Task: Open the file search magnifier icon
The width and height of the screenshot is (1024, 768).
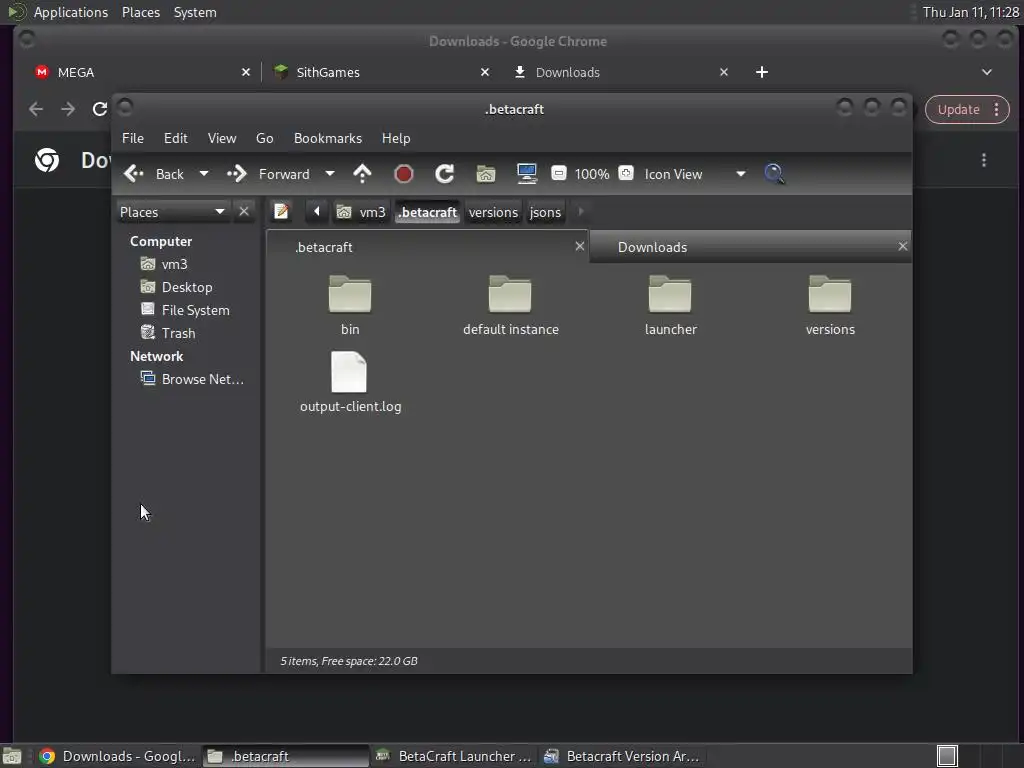Action: click(x=774, y=174)
